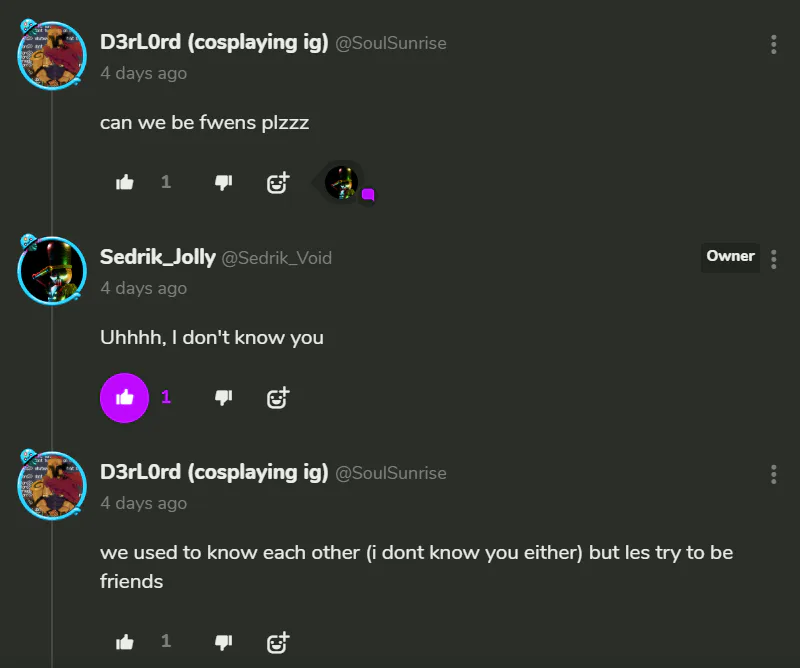
Task: Add reaction to Sedrik_Jolly's comment
Action: tap(278, 397)
